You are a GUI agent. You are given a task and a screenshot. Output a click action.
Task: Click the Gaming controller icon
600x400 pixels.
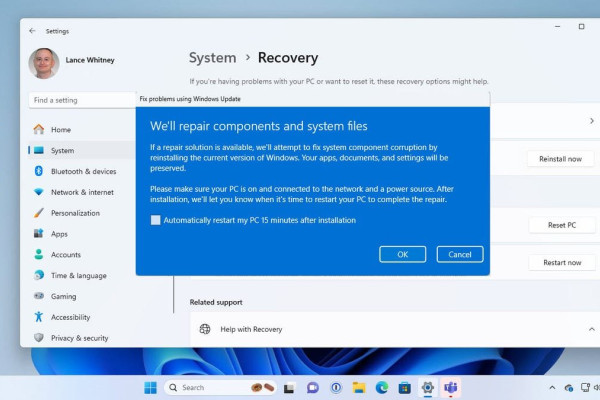tap(39, 296)
